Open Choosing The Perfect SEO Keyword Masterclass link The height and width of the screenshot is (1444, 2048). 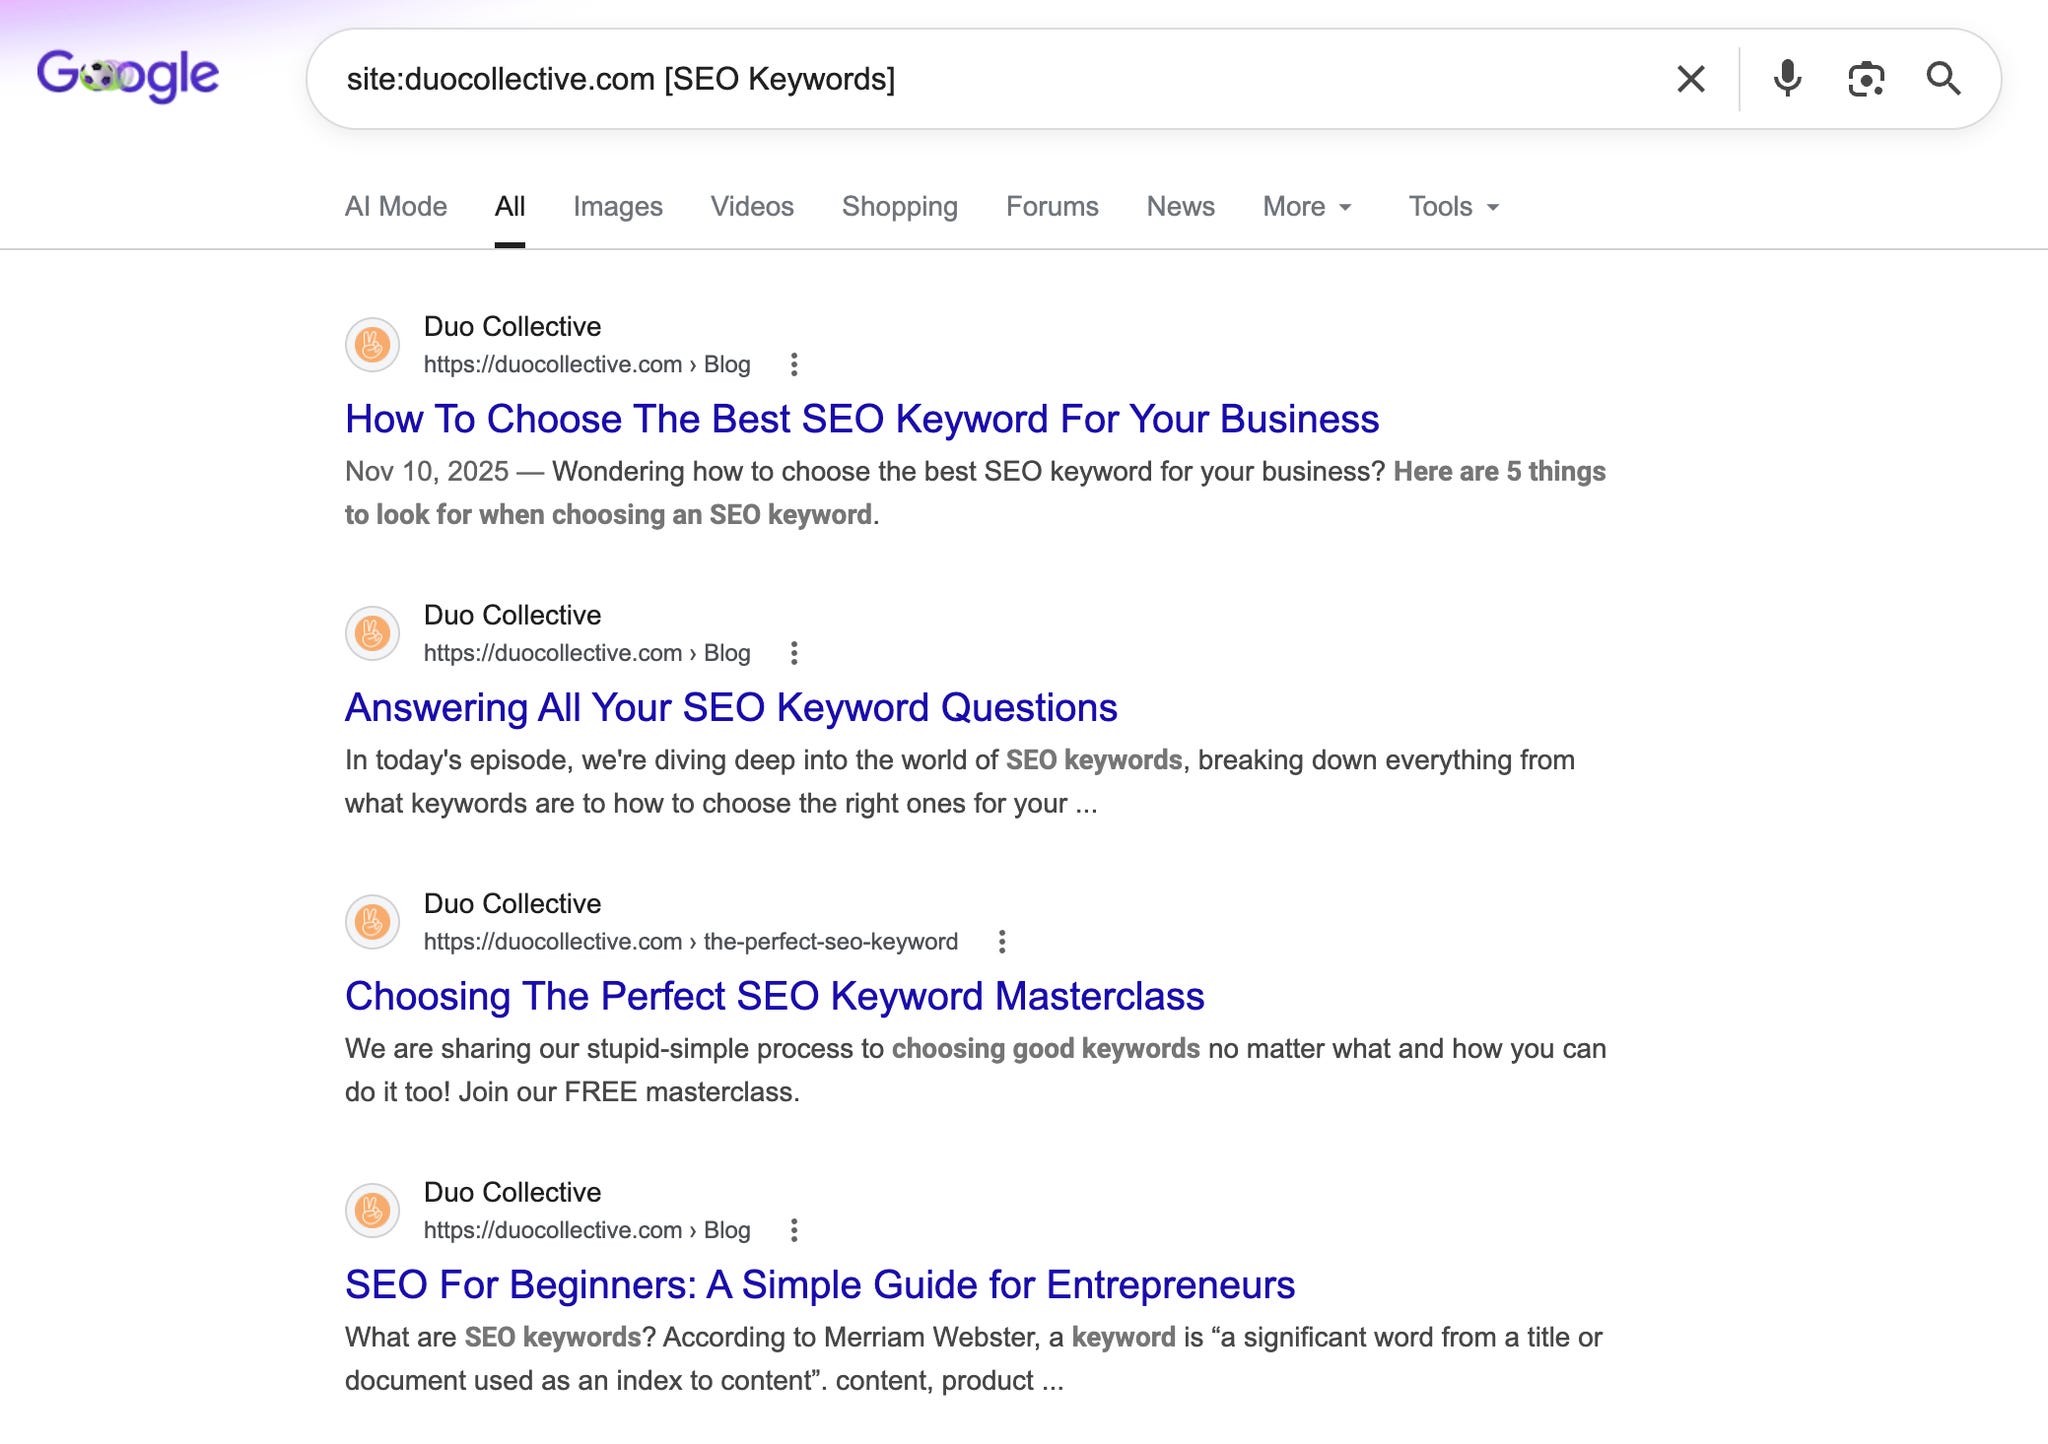(x=775, y=996)
